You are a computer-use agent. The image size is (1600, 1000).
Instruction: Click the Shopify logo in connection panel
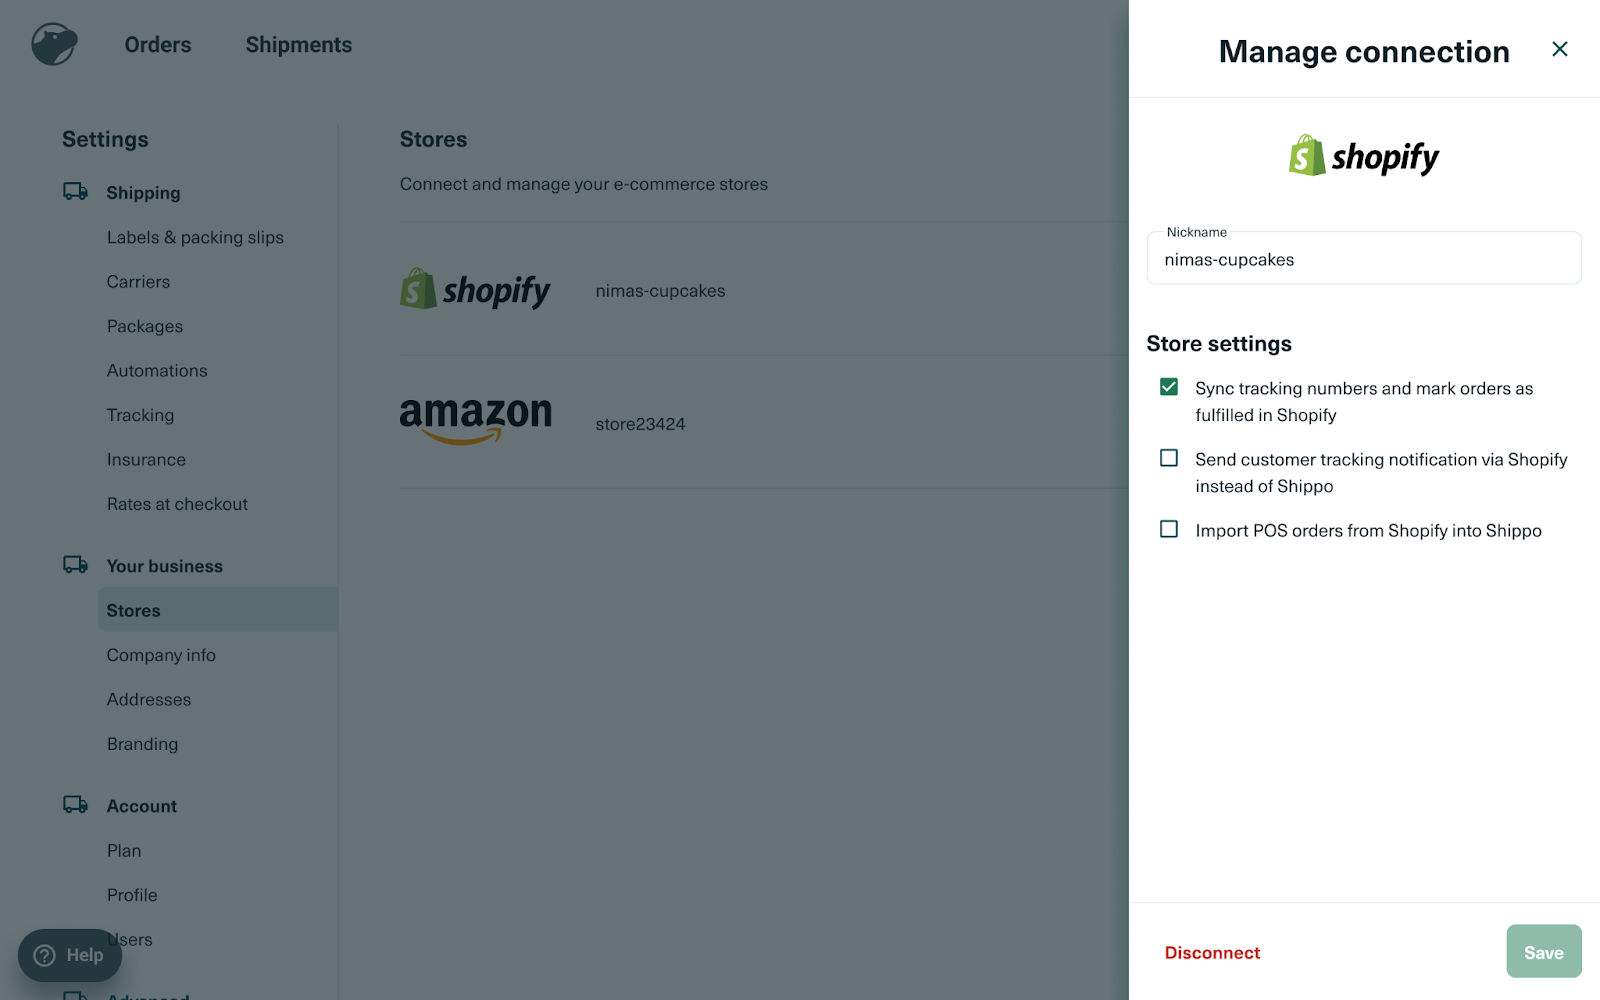click(x=1364, y=156)
